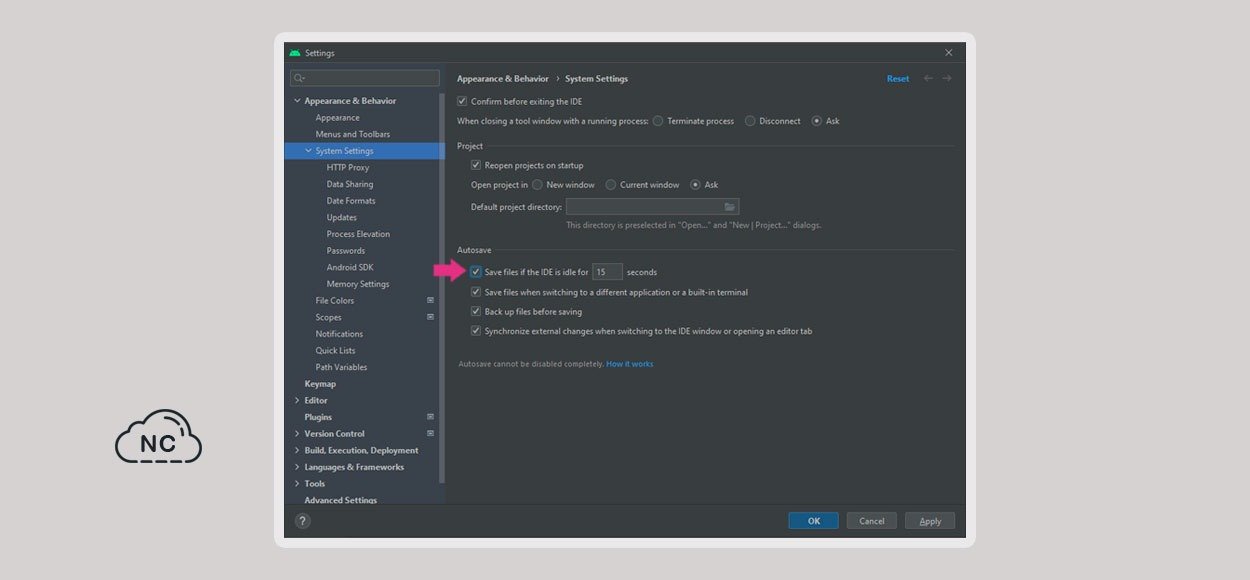
Task: Click the OK button
Action: tap(813, 521)
